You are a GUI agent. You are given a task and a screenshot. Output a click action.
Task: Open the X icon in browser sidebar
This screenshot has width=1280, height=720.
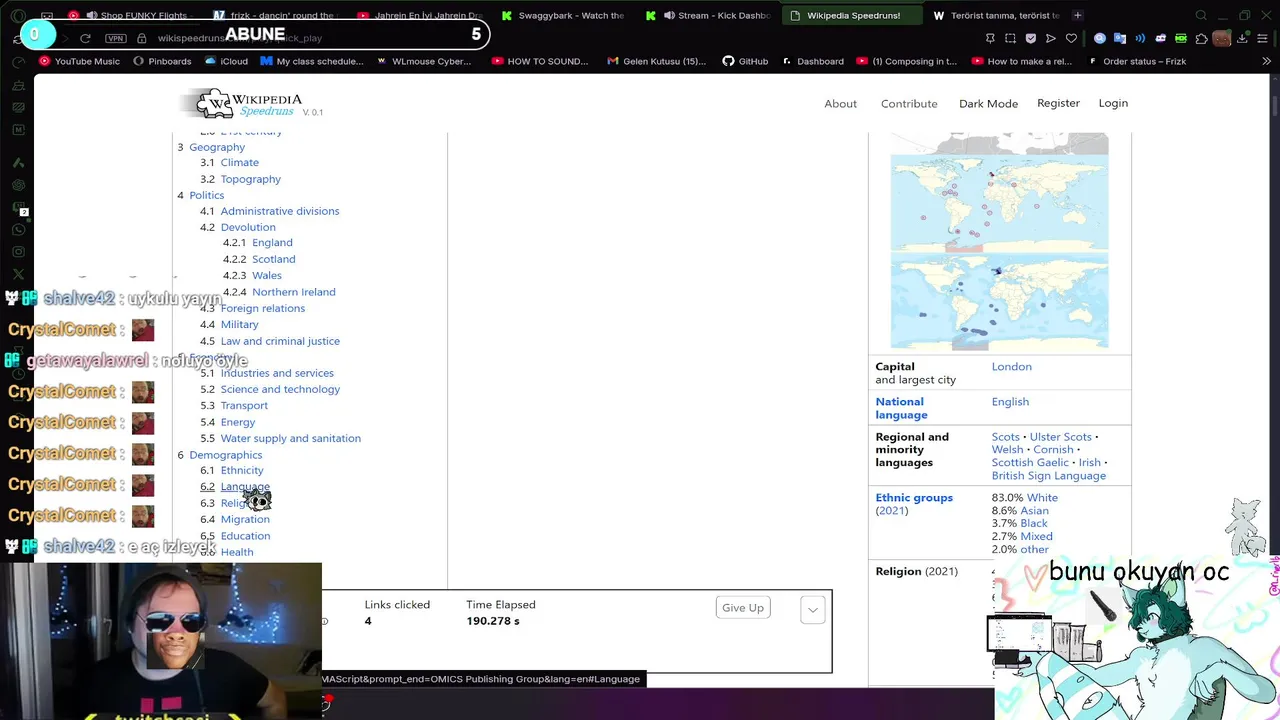pyautogui.click(x=19, y=274)
